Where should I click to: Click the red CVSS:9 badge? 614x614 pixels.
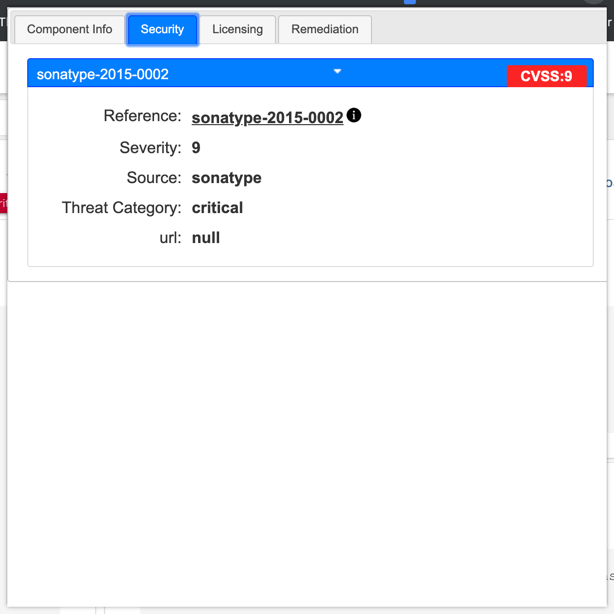click(546, 76)
